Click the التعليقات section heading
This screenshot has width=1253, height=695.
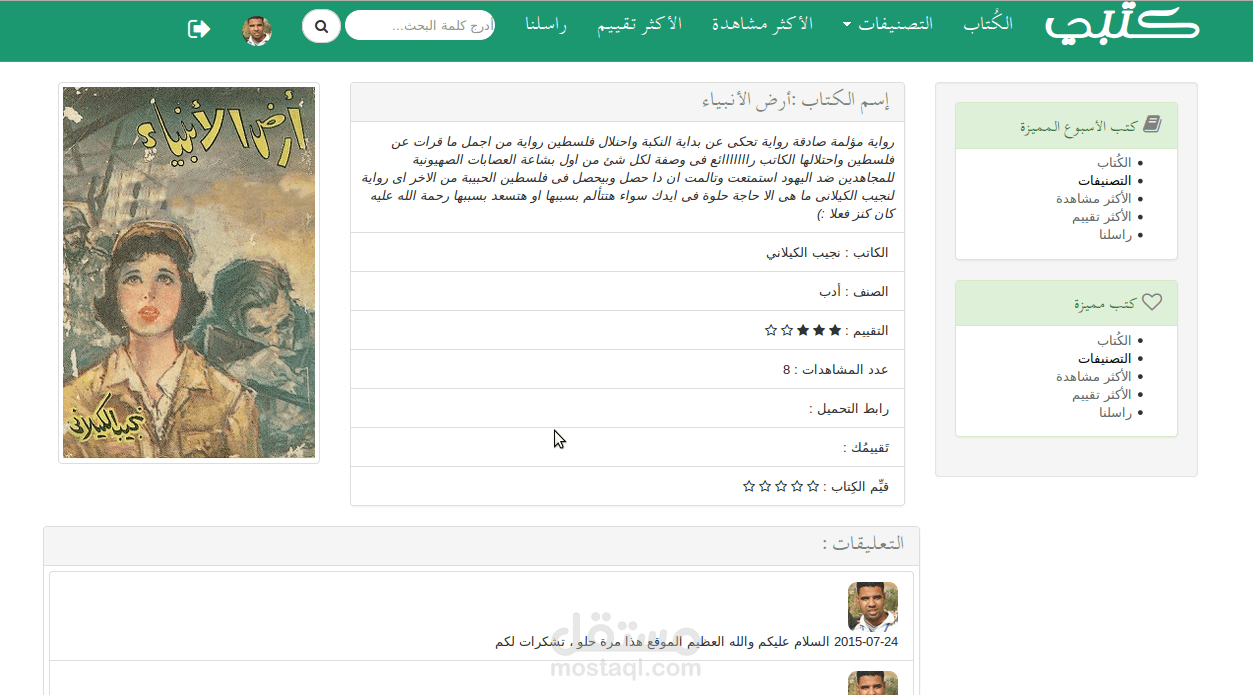tap(863, 543)
